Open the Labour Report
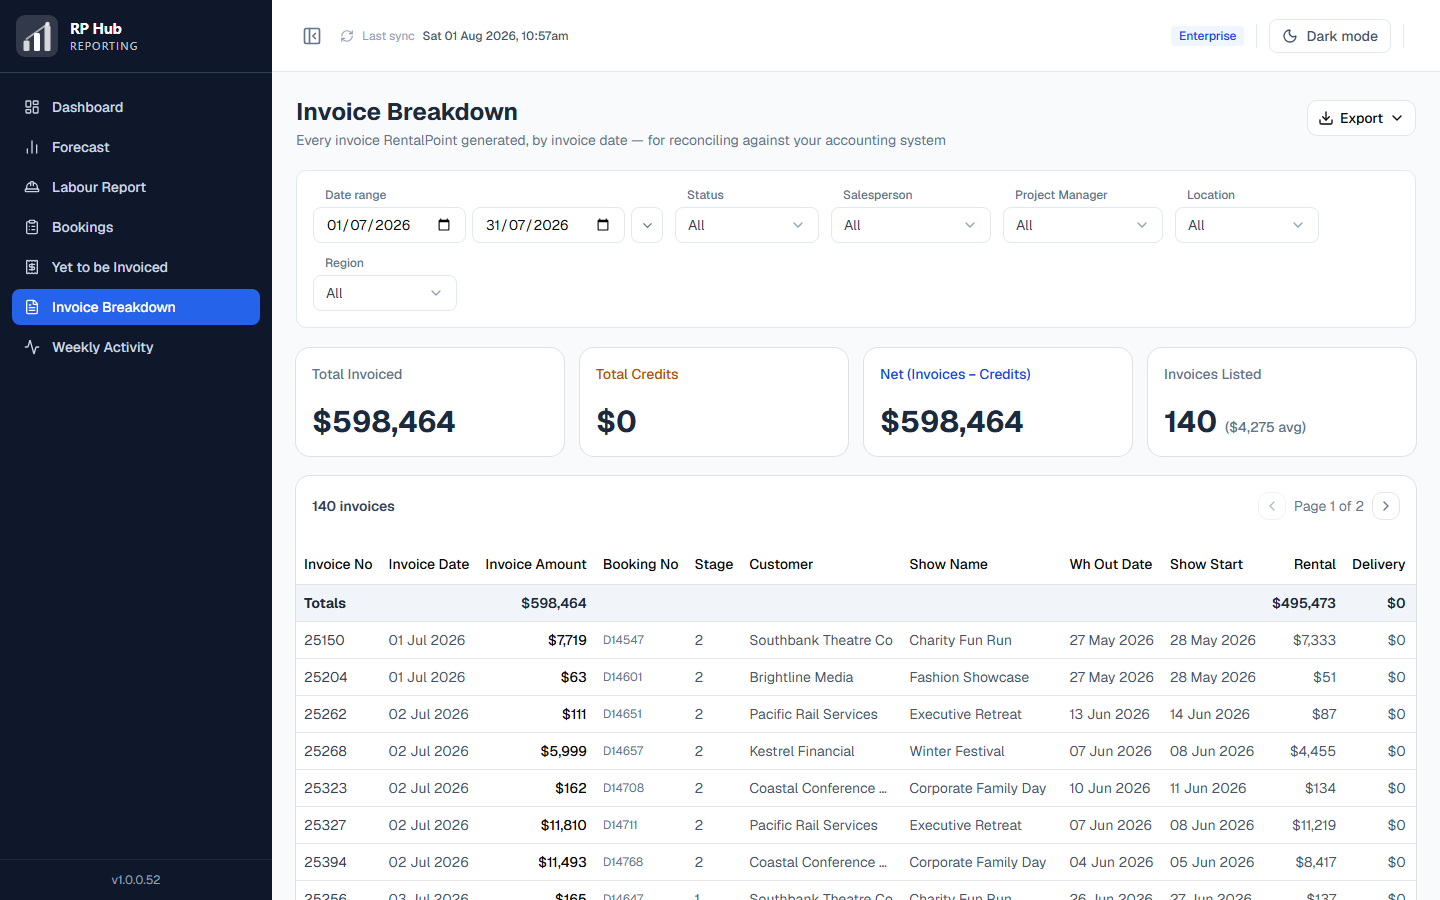The width and height of the screenshot is (1440, 900). 136,187
